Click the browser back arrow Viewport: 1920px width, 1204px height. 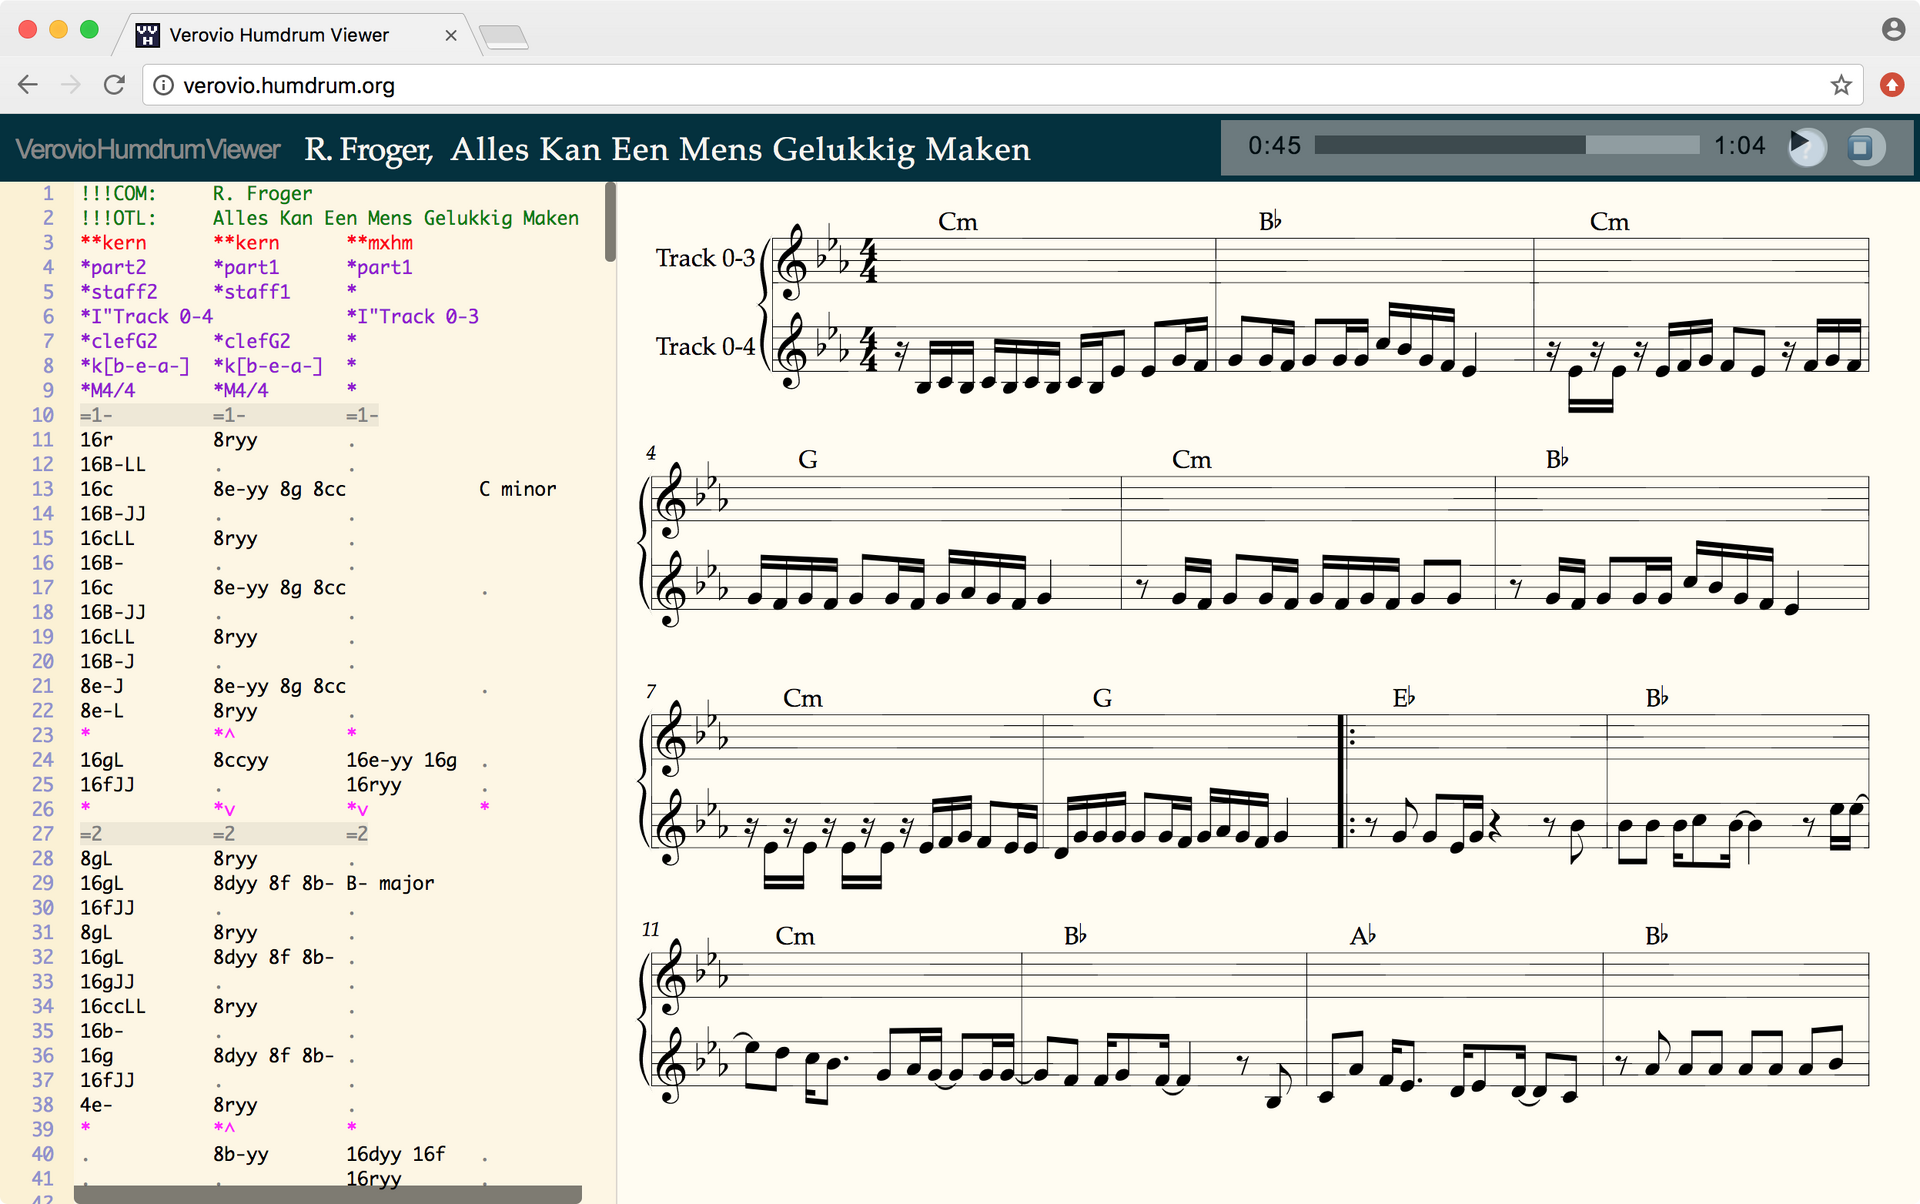coord(28,85)
